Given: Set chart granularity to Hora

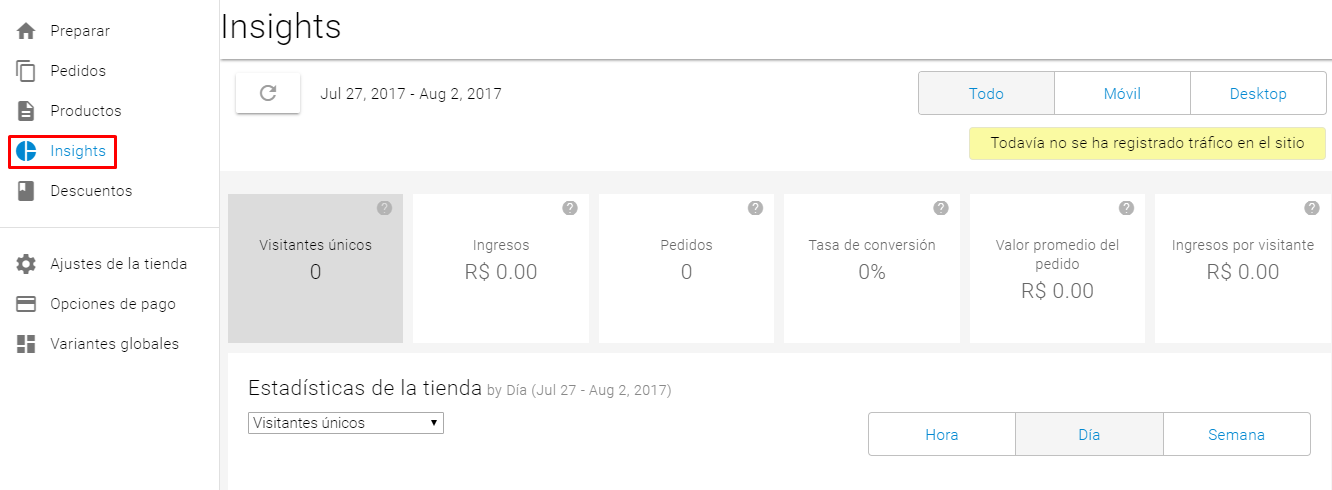Looking at the screenshot, I should (x=942, y=434).
